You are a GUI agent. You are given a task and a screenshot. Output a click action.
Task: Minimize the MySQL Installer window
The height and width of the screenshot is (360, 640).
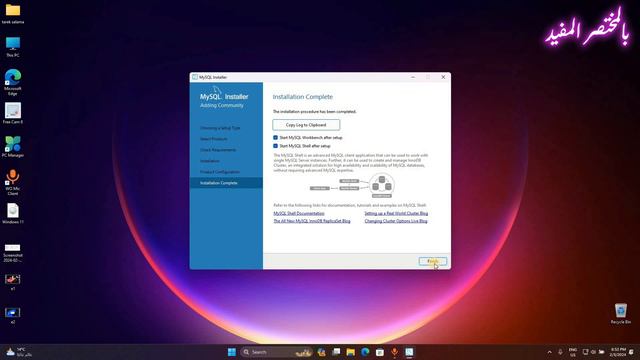[x=413, y=77]
